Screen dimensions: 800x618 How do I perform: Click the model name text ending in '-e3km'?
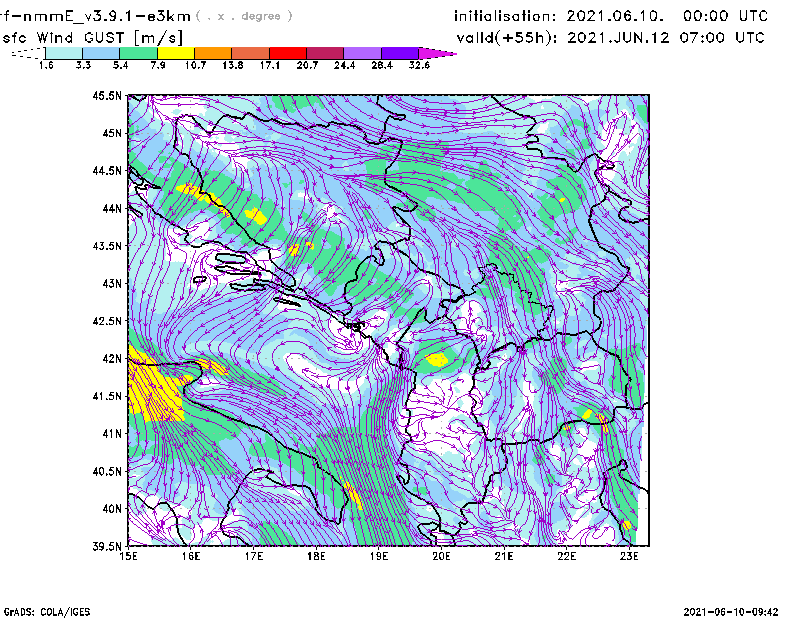[x=95, y=16]
